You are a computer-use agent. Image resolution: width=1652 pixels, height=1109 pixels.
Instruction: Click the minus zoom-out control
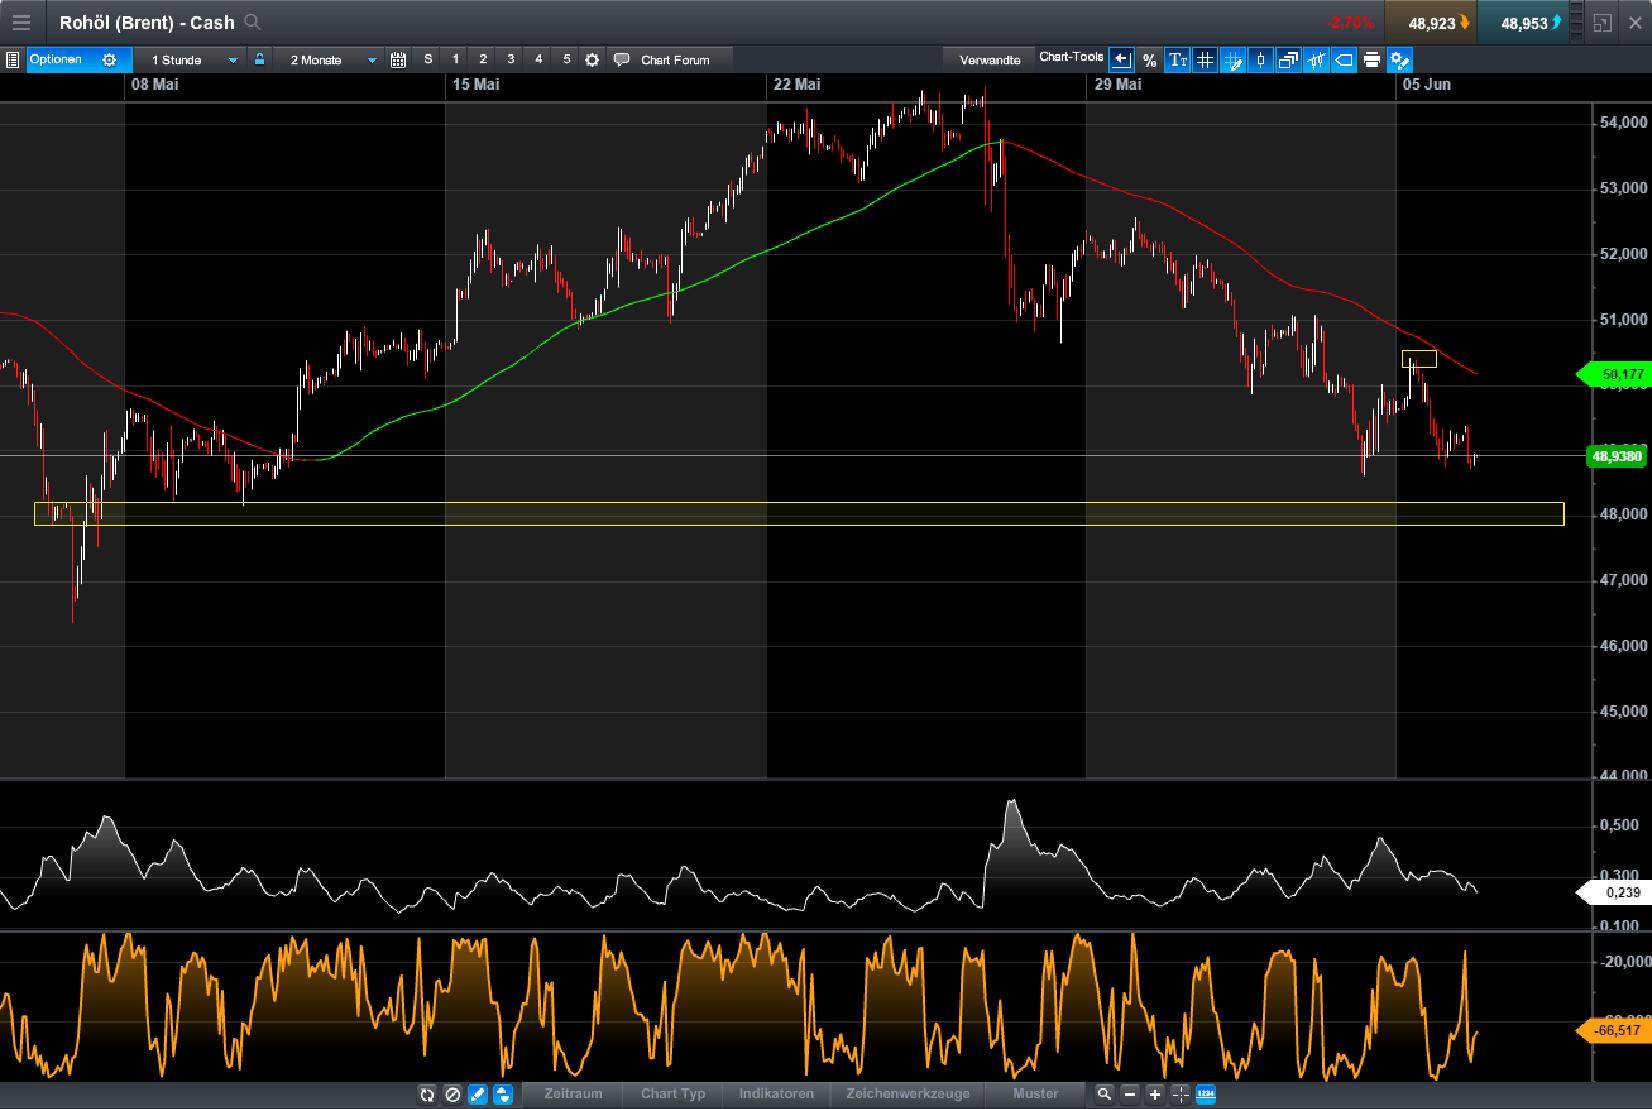(1129, 1094)
